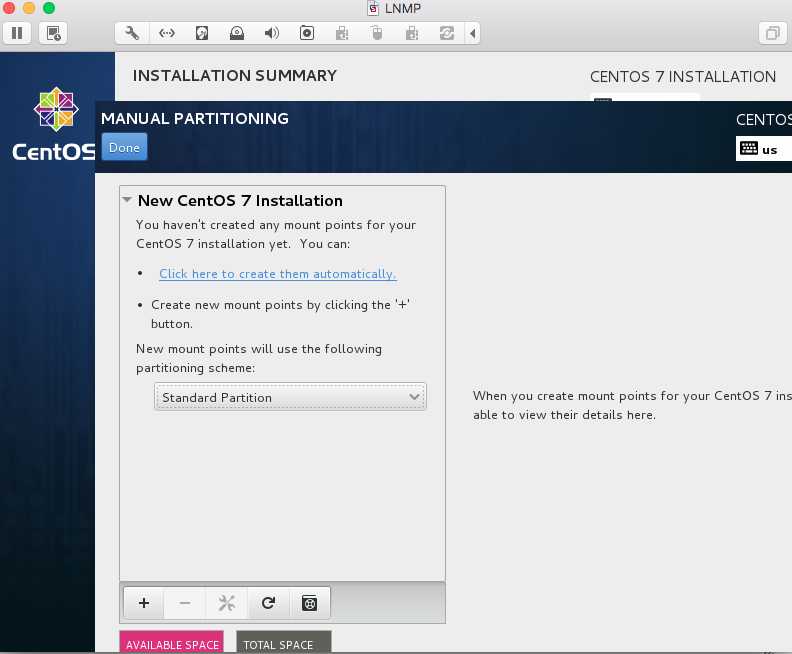
Task: Configure the selected mount point
Action: click(226, 602)
